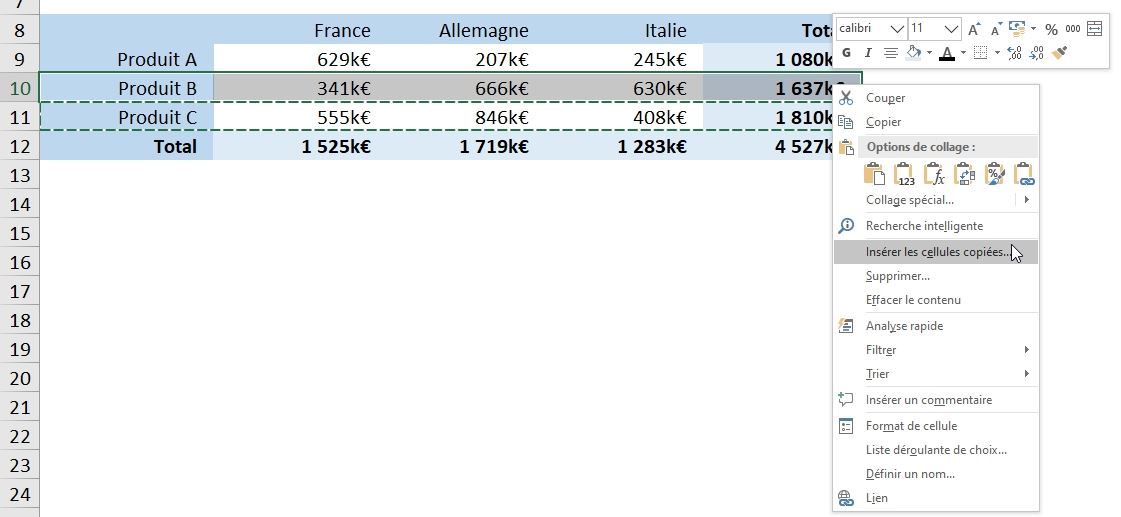Paste link (chain clipboard icon)
Image resolution: width=1121 pixels, height=517 pixels.
coord(1024,174)
